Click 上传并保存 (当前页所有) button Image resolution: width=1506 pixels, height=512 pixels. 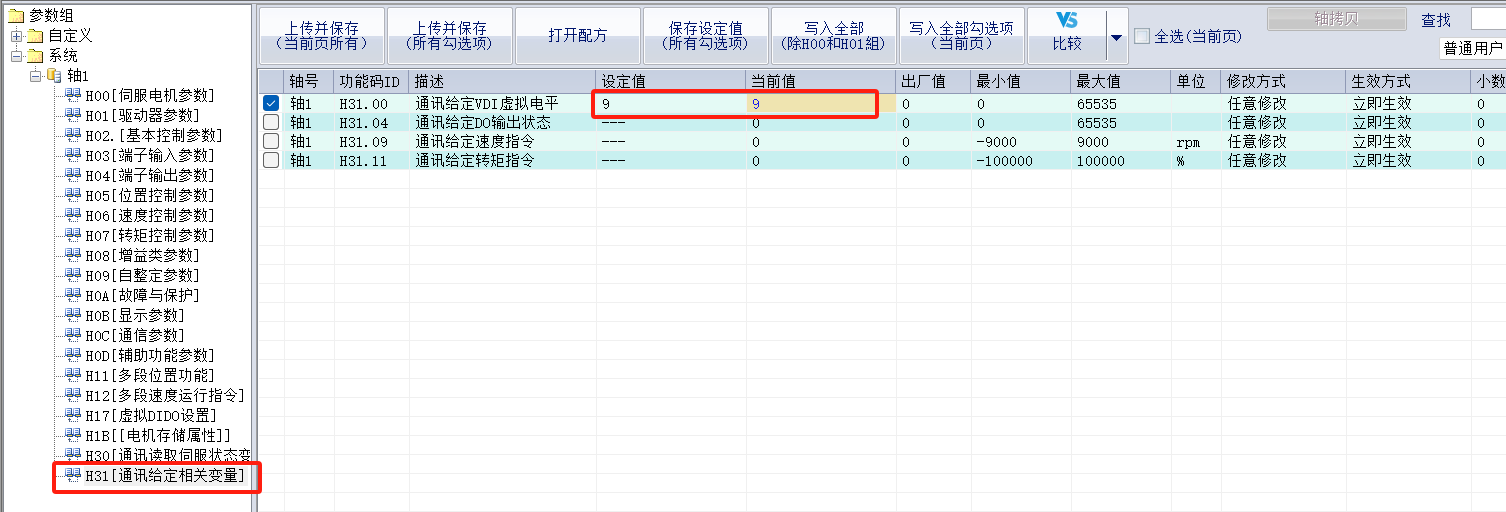(321, 36)
